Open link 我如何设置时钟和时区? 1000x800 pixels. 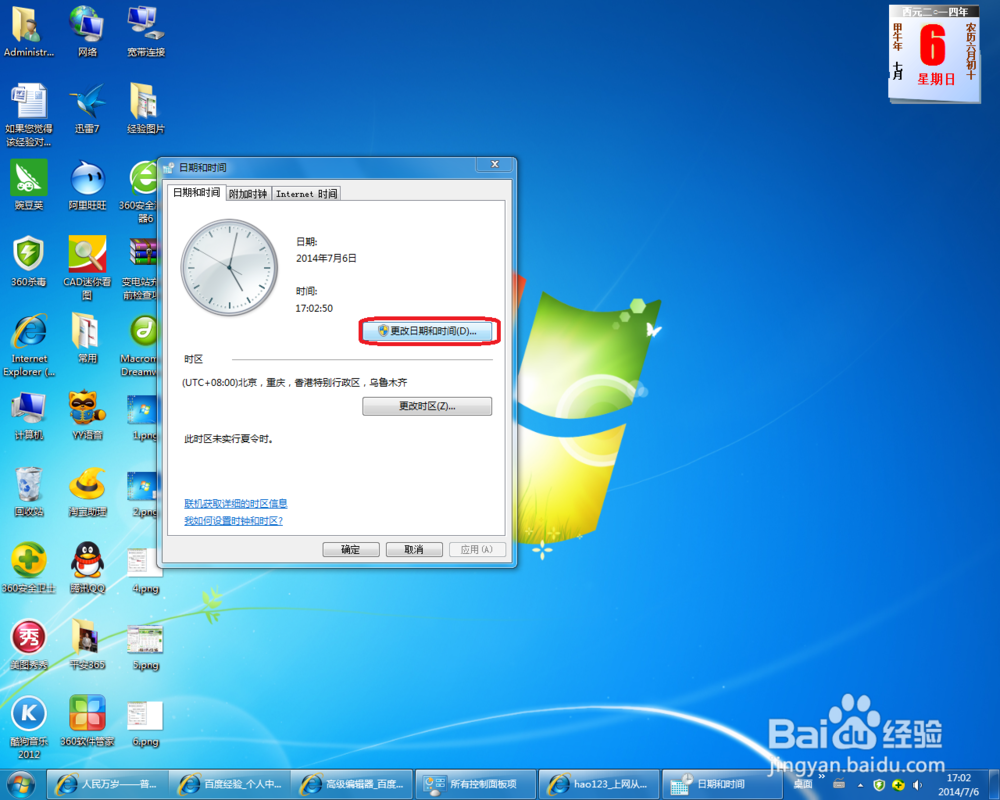coord(233,521)
